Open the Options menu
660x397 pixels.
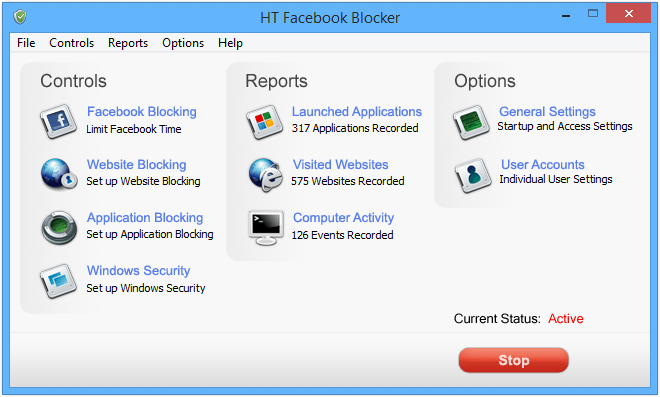tap(183, 43)
